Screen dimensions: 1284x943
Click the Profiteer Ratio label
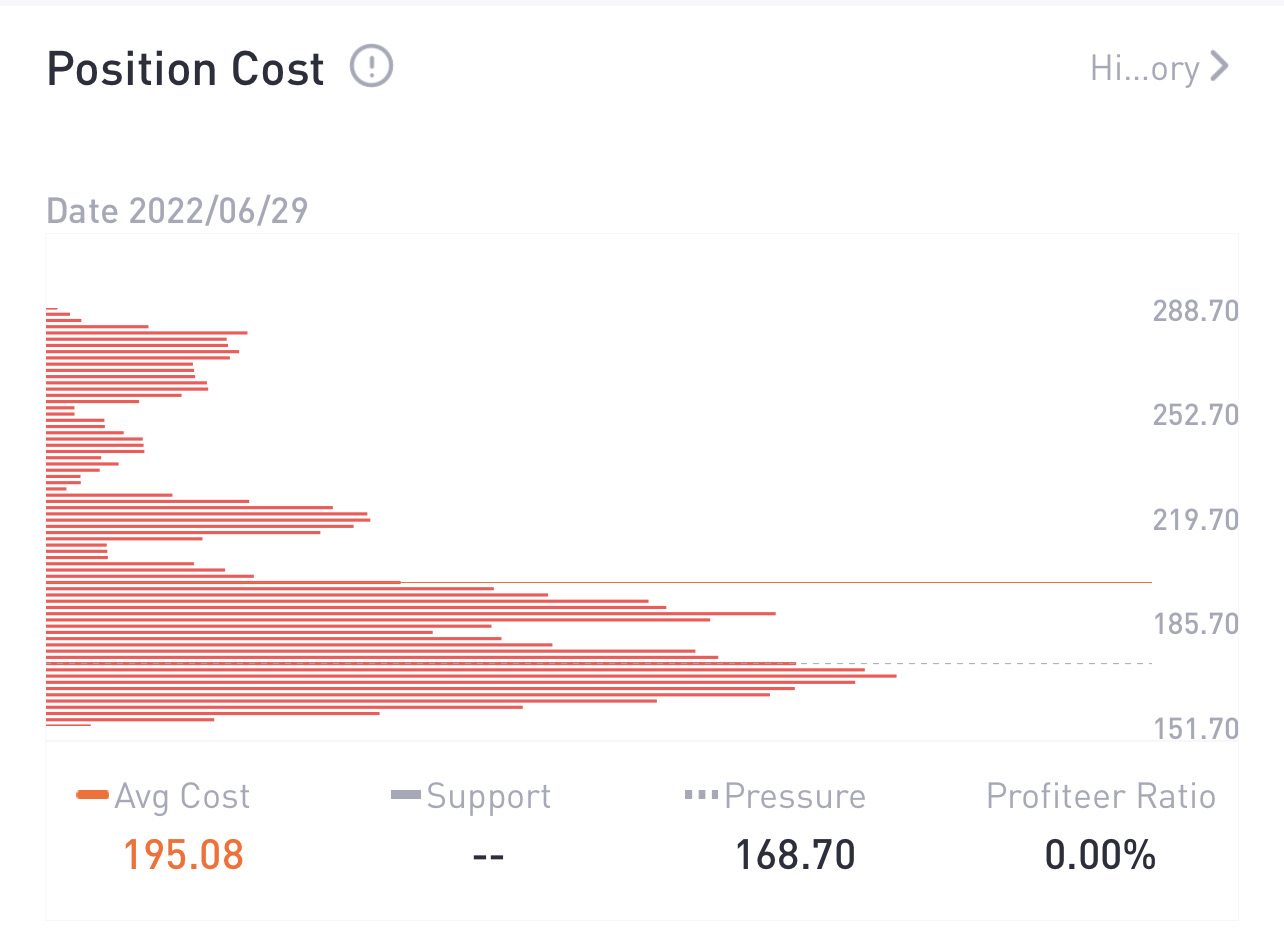[x=1101, y=796]
